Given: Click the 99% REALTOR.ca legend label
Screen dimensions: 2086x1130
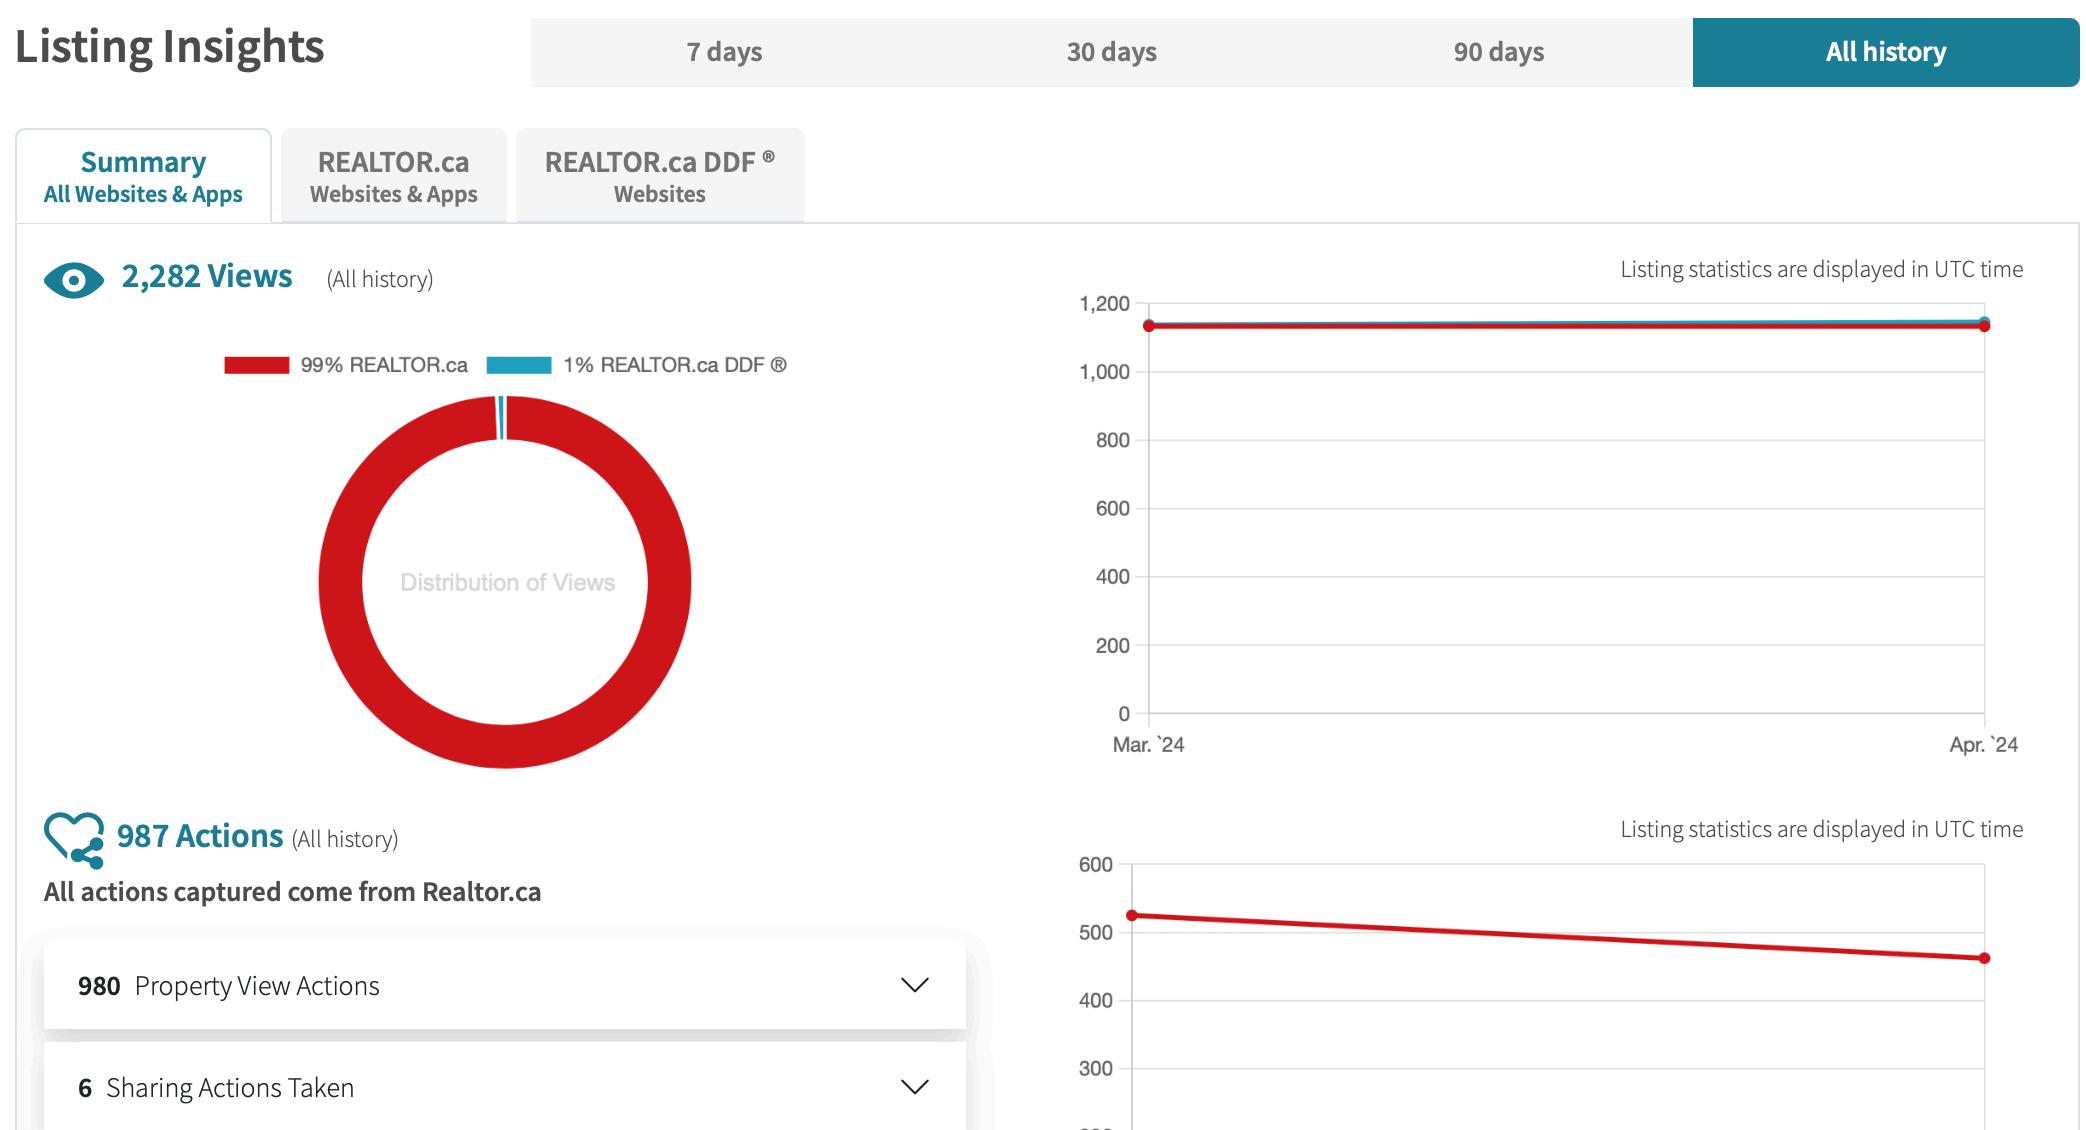Looking at the screenshot, I should [x=384, y=365].
